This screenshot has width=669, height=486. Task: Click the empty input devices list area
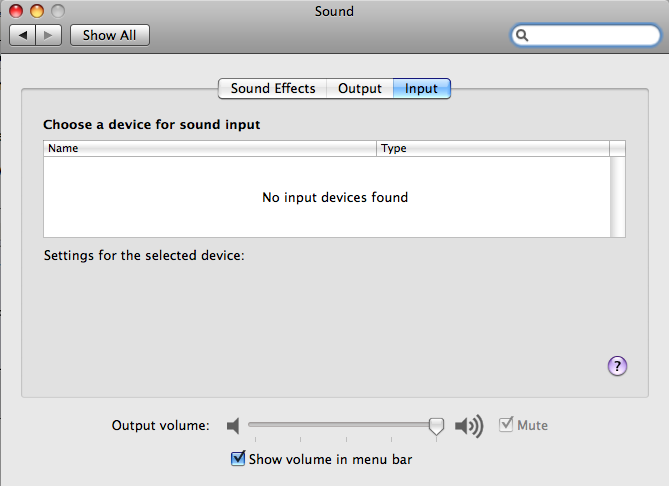point(327,197)
